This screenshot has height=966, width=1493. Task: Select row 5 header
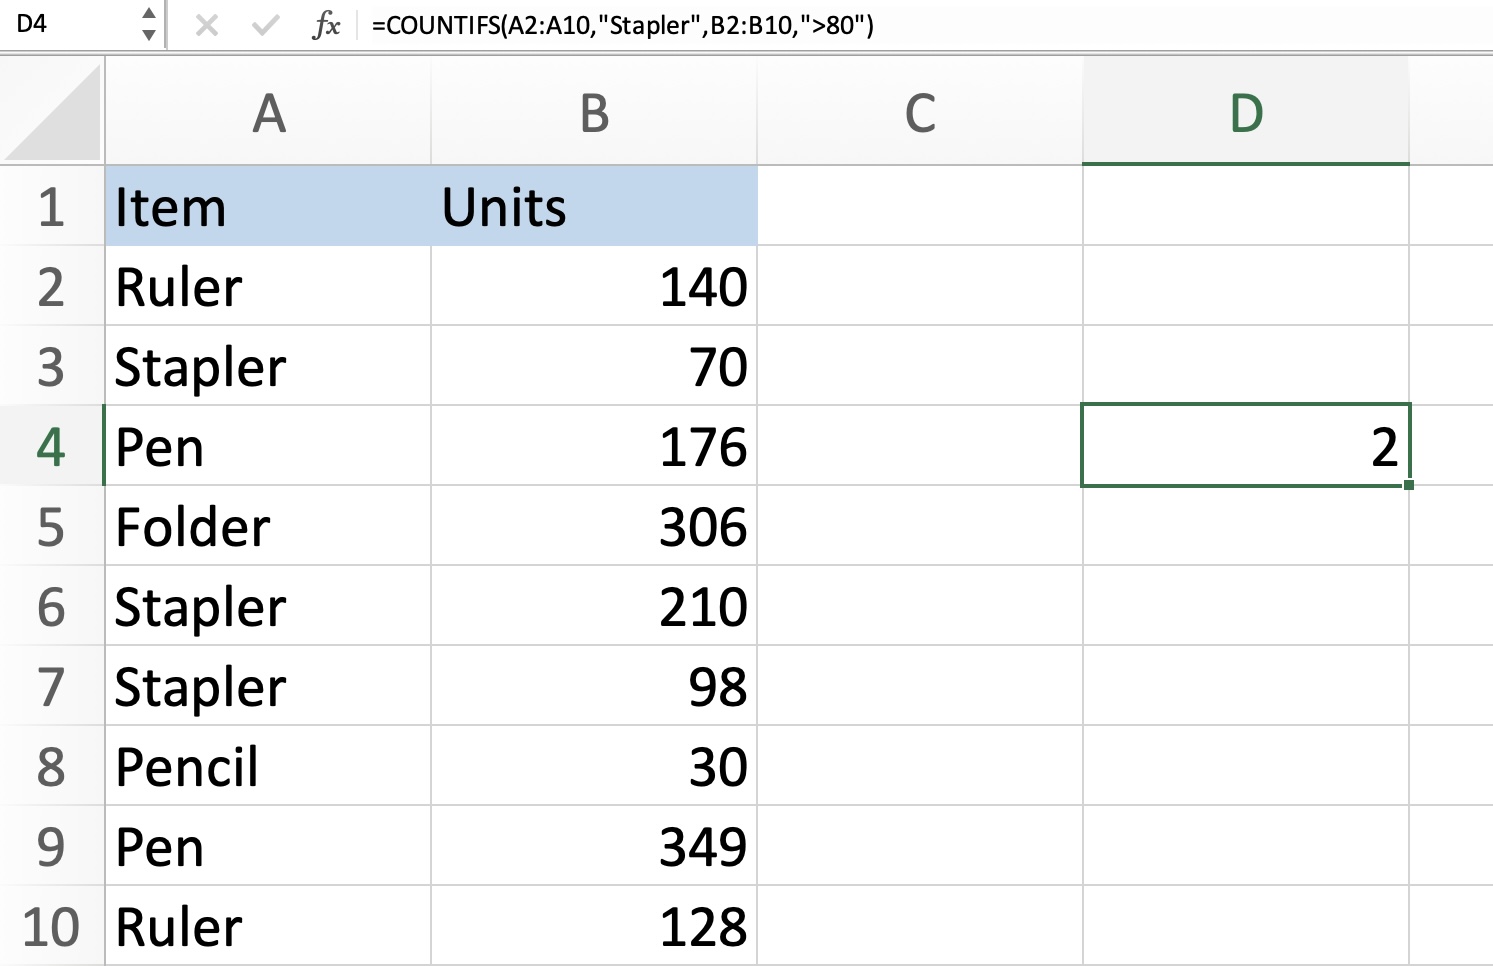tap(52, 526)
